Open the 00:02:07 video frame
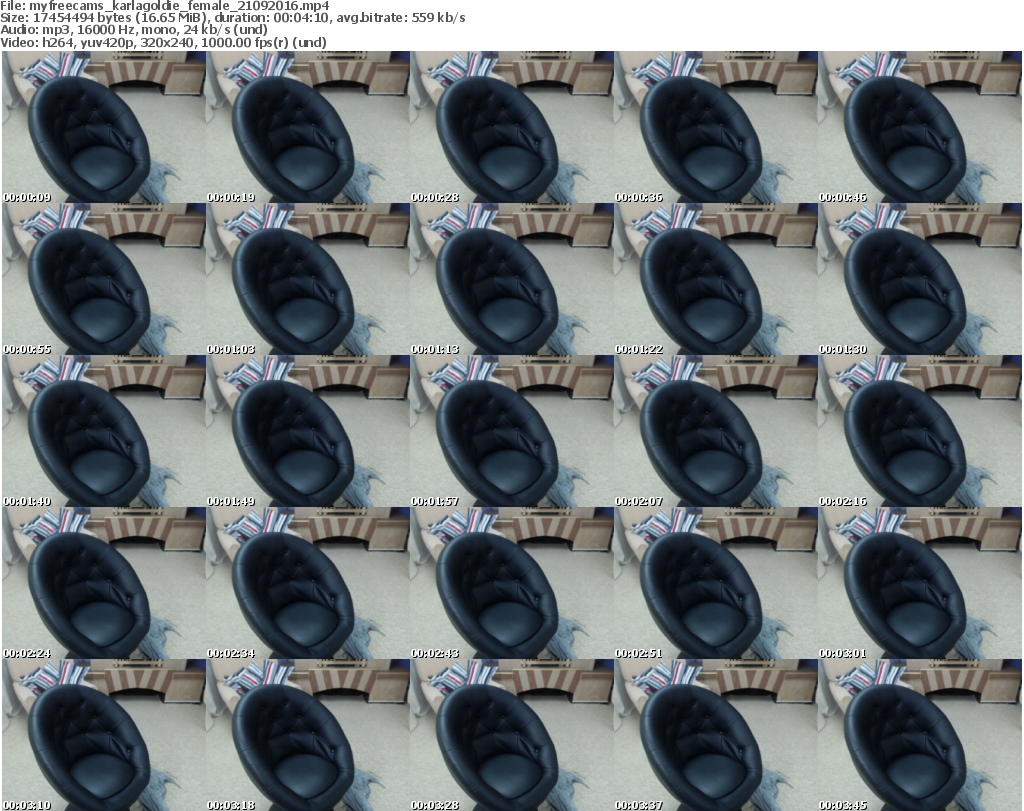This screenshot has width=1024, height=811. pyautogui.click(x=715, y=431)
